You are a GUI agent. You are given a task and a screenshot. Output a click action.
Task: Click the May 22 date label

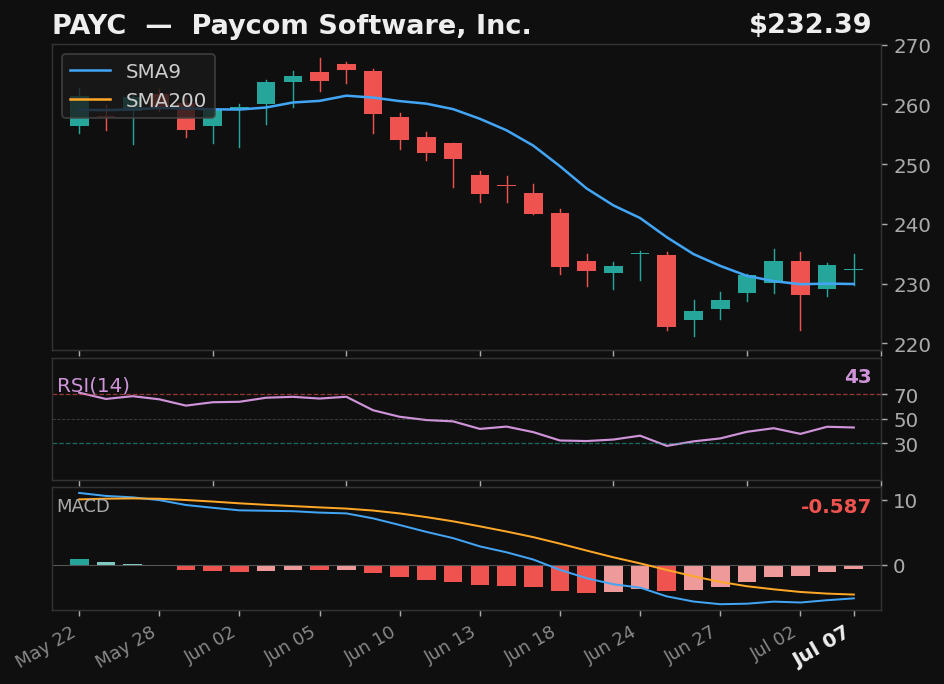46,645
